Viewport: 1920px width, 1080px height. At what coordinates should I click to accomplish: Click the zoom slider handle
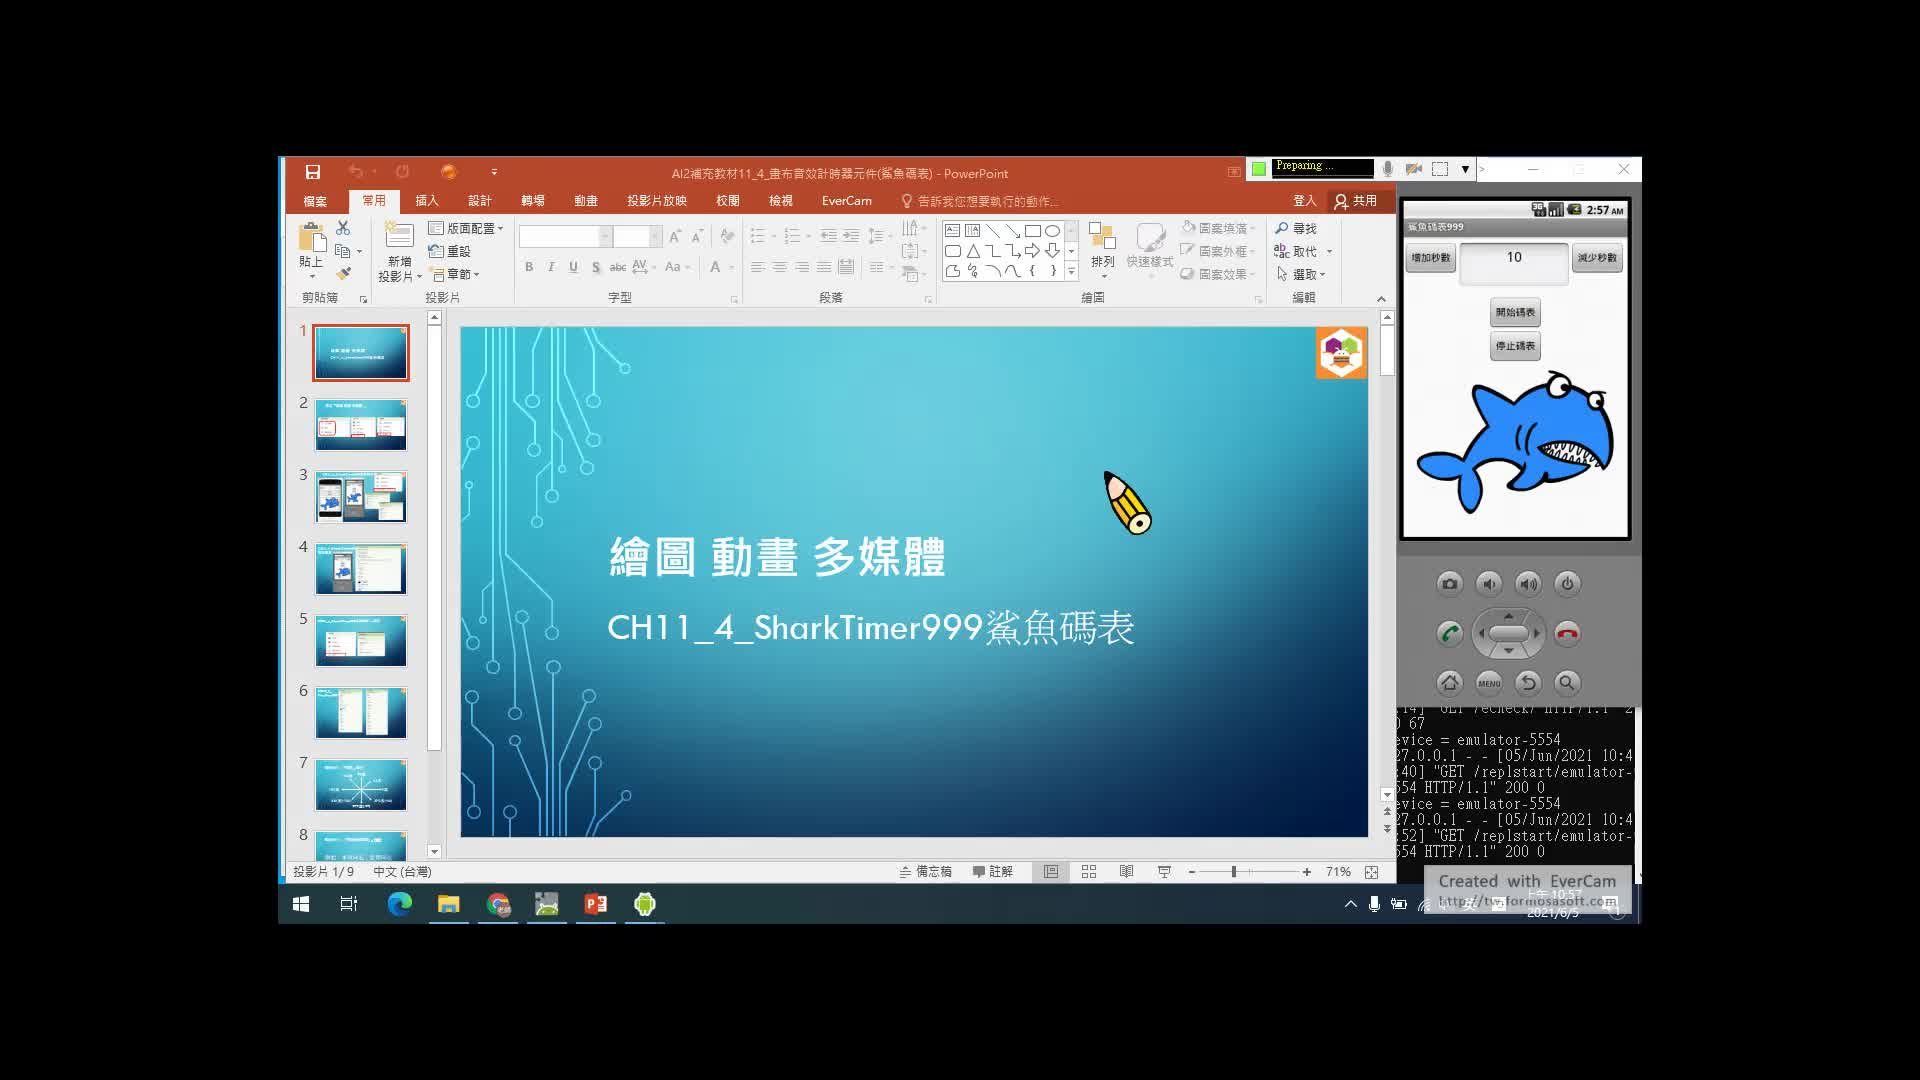[x=1234, y=872]
